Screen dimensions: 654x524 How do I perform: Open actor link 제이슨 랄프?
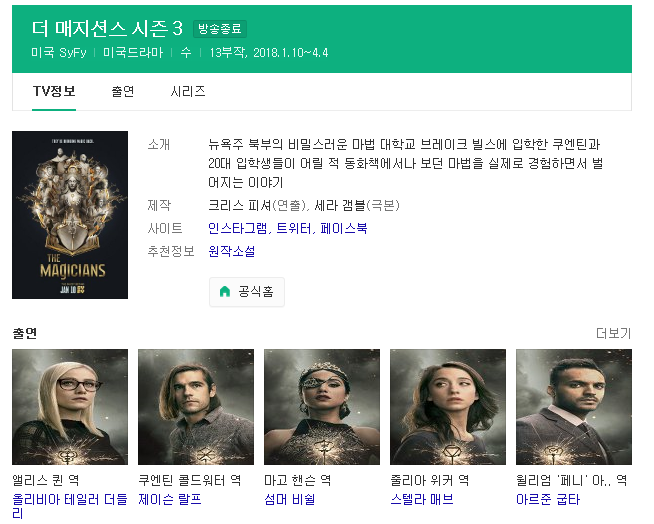[170, 499]
